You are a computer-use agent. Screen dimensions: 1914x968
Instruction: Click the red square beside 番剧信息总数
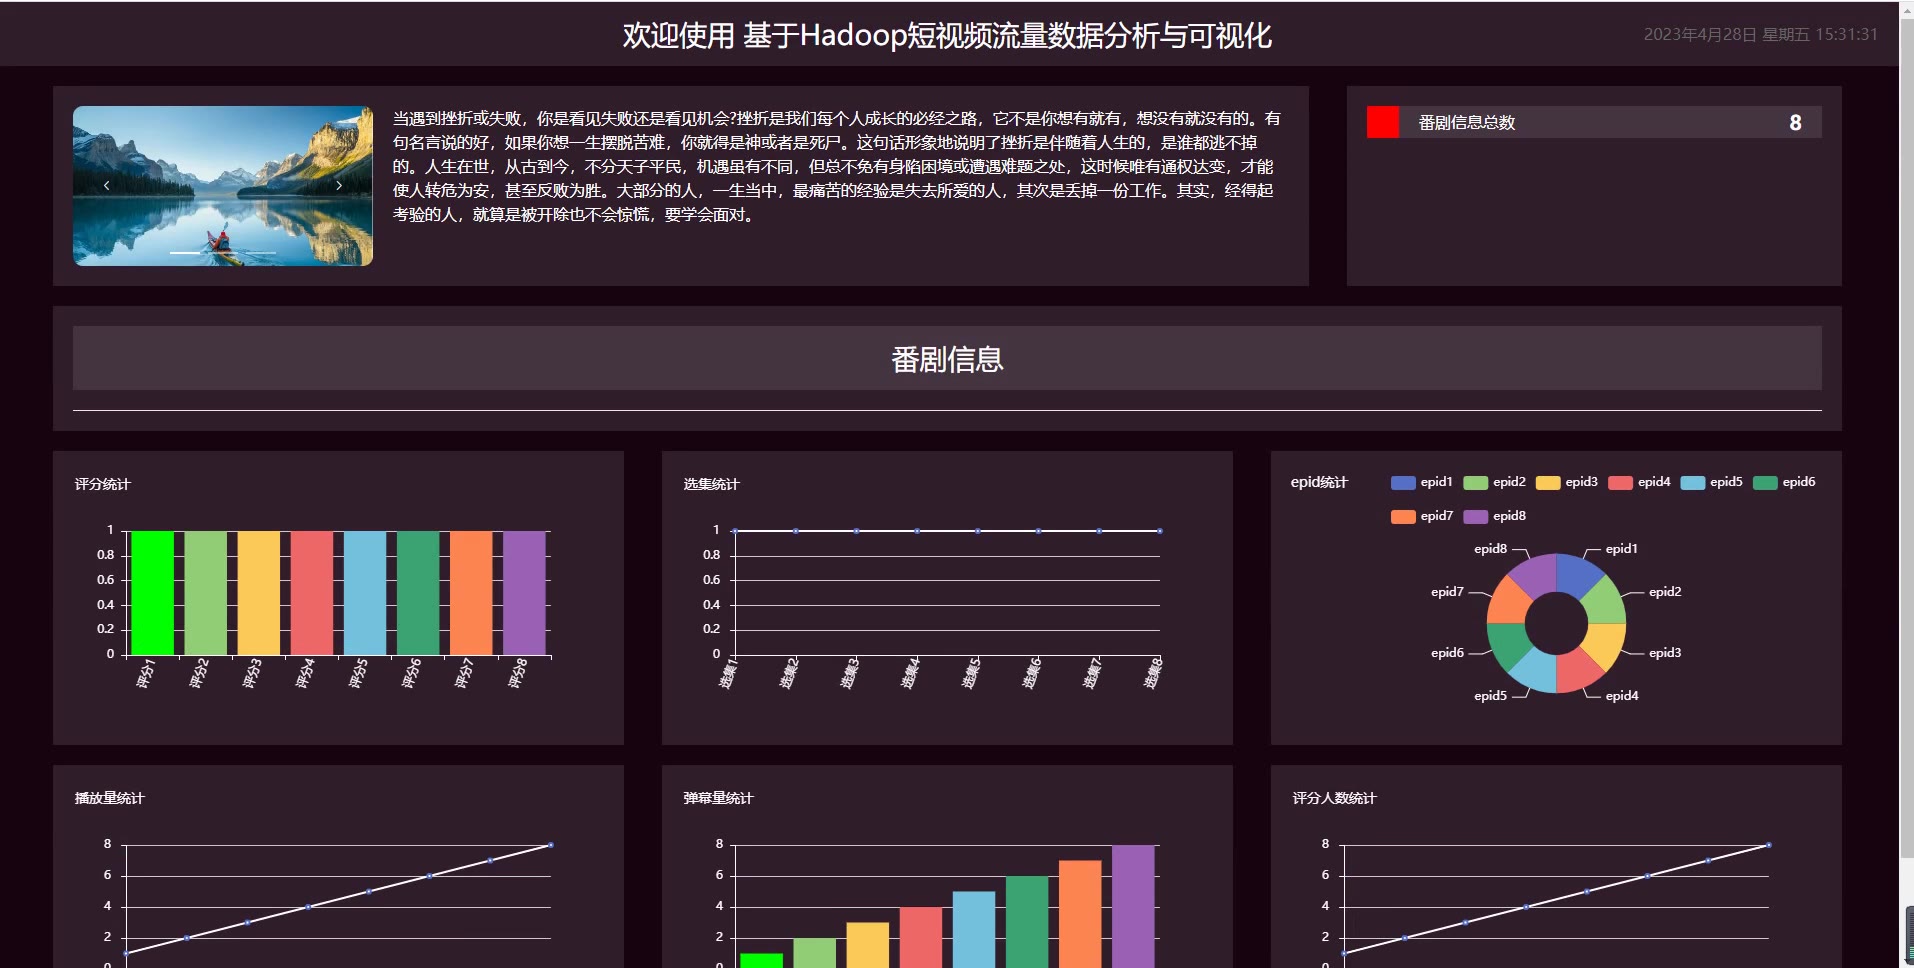coord(1383,122)
